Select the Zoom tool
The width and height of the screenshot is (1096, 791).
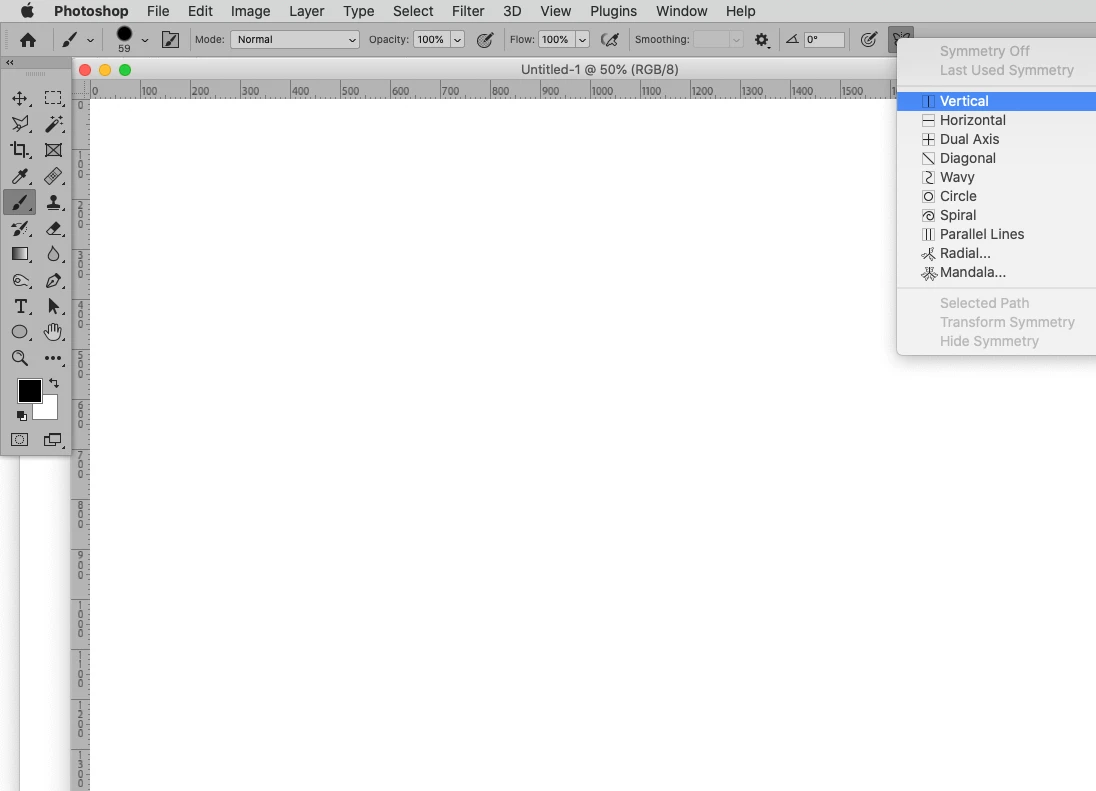[20, 358]
